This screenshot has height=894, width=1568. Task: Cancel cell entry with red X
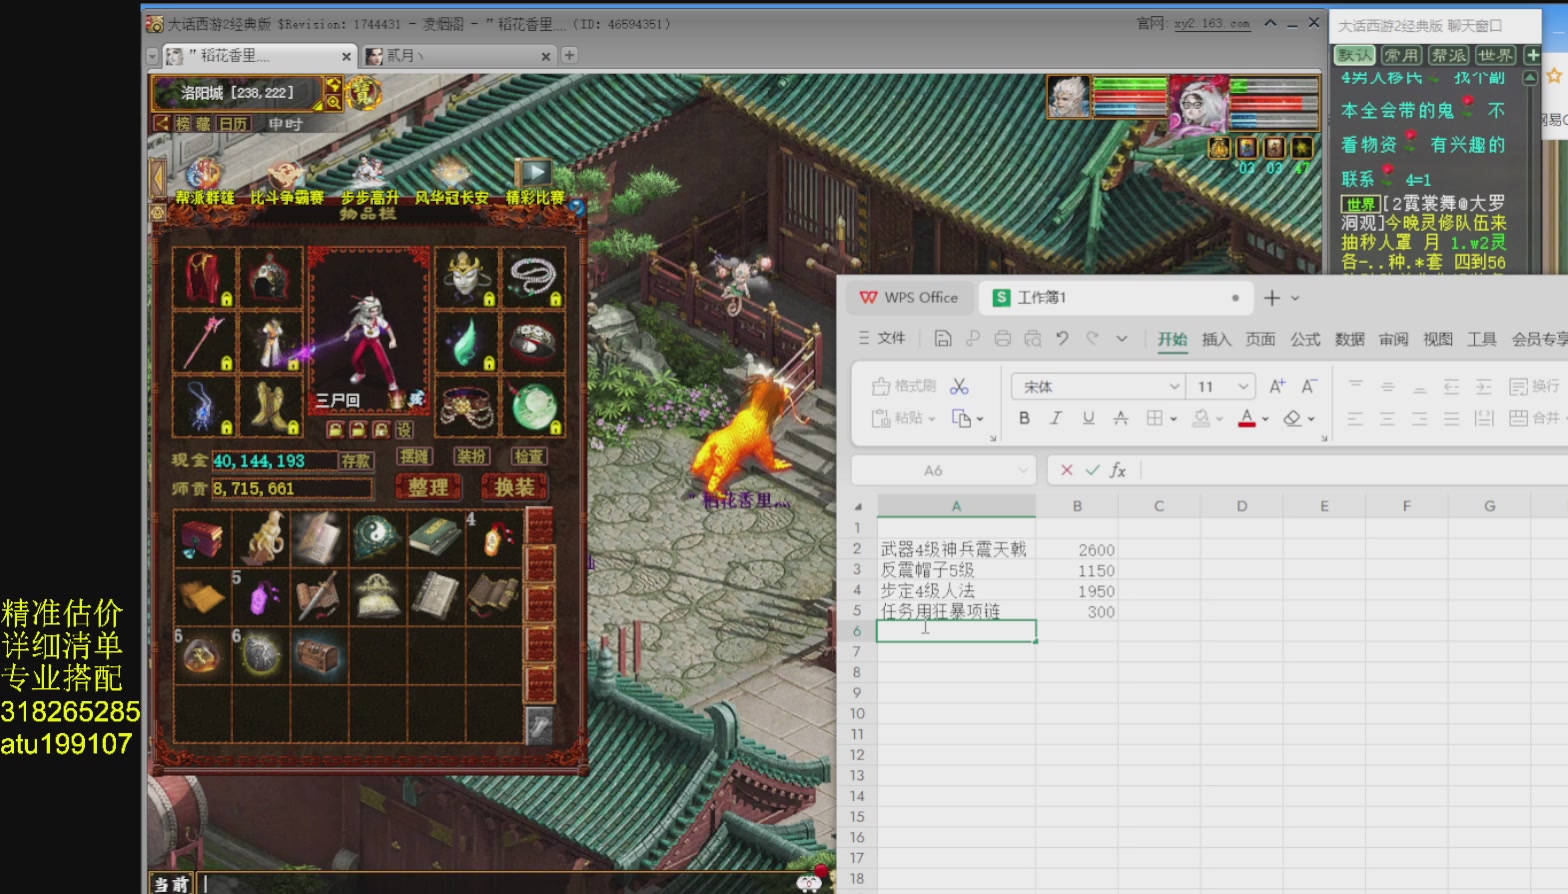[1066, 470]
